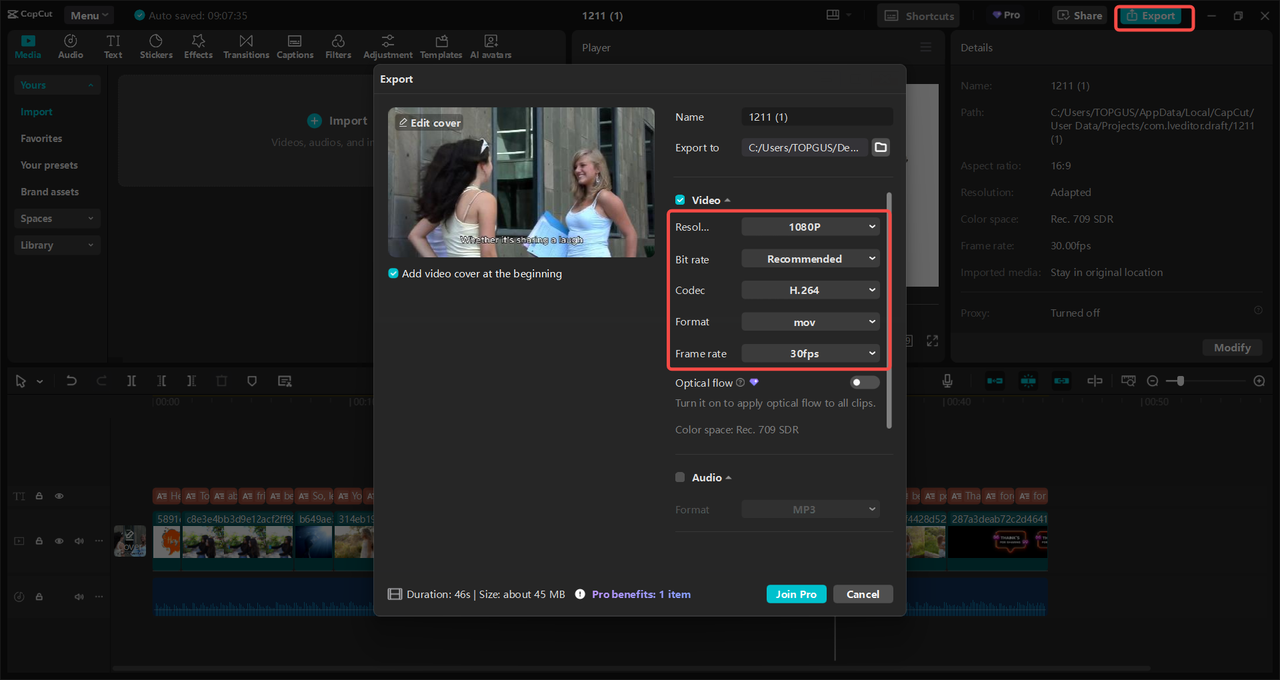Click the redo arrow in timeline toolbar
The height and width of the screenshot is (680, 1280).
tap(101, 381)
